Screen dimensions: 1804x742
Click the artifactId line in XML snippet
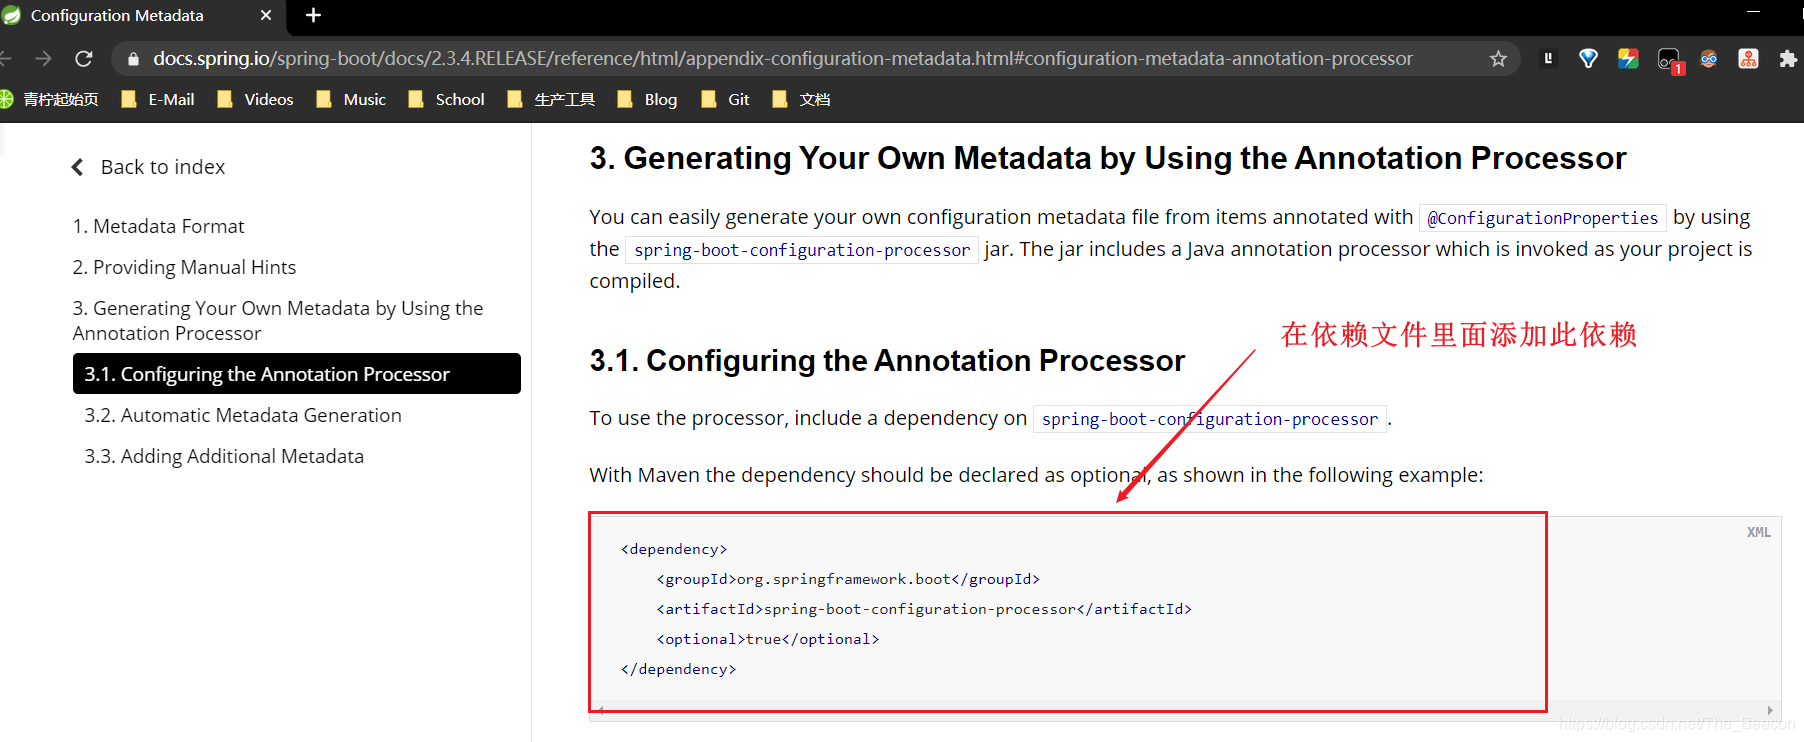(x=924, y=609)
